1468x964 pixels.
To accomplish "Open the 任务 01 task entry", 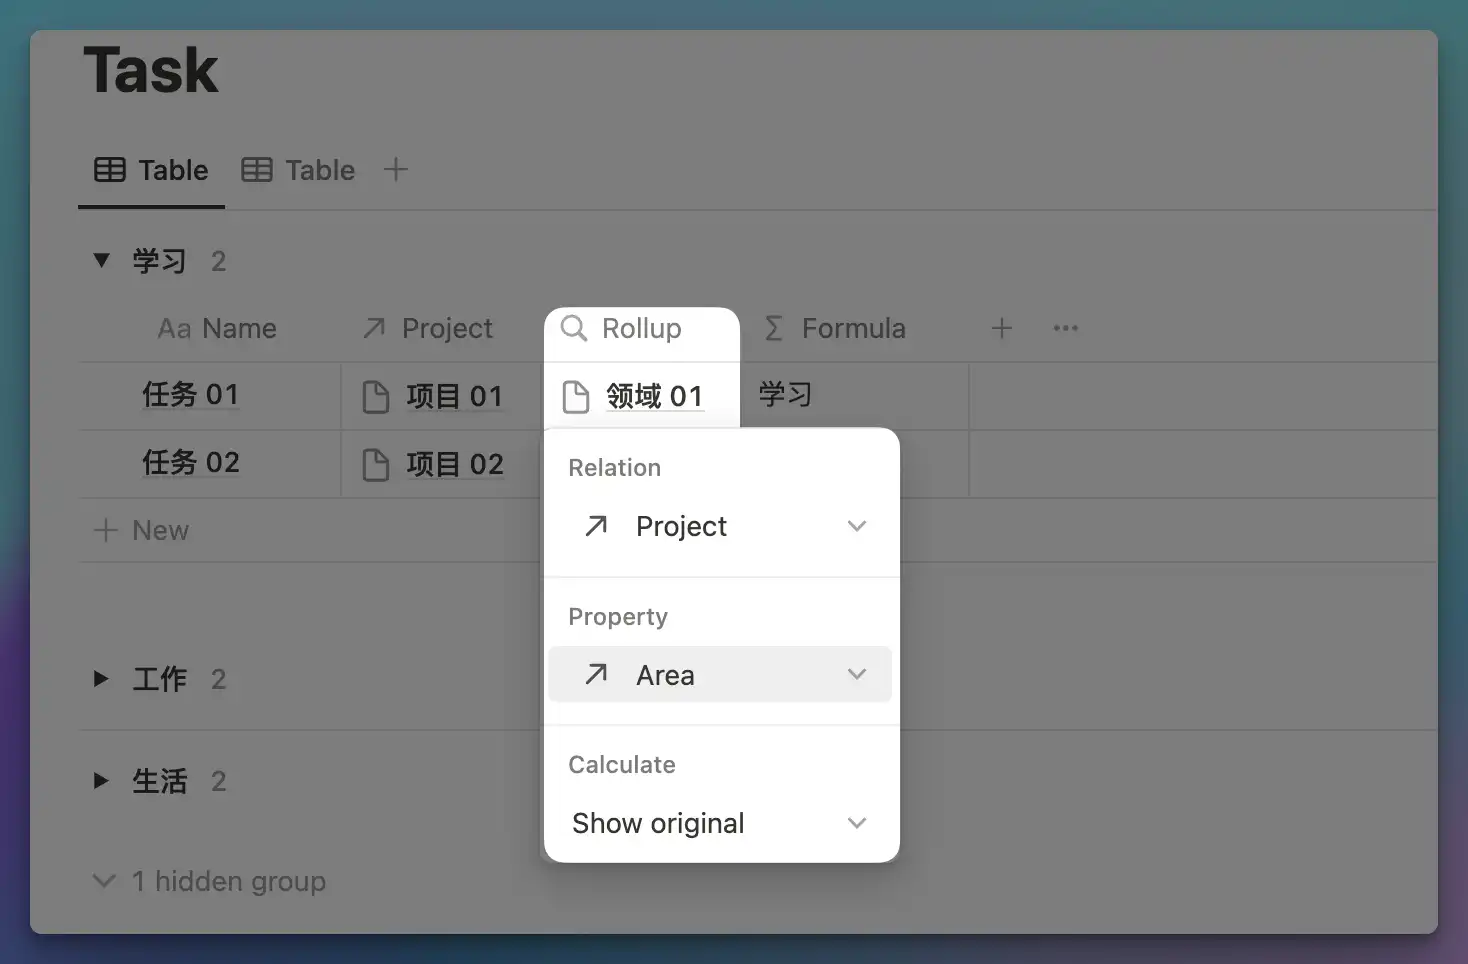I will pos(191,395).
